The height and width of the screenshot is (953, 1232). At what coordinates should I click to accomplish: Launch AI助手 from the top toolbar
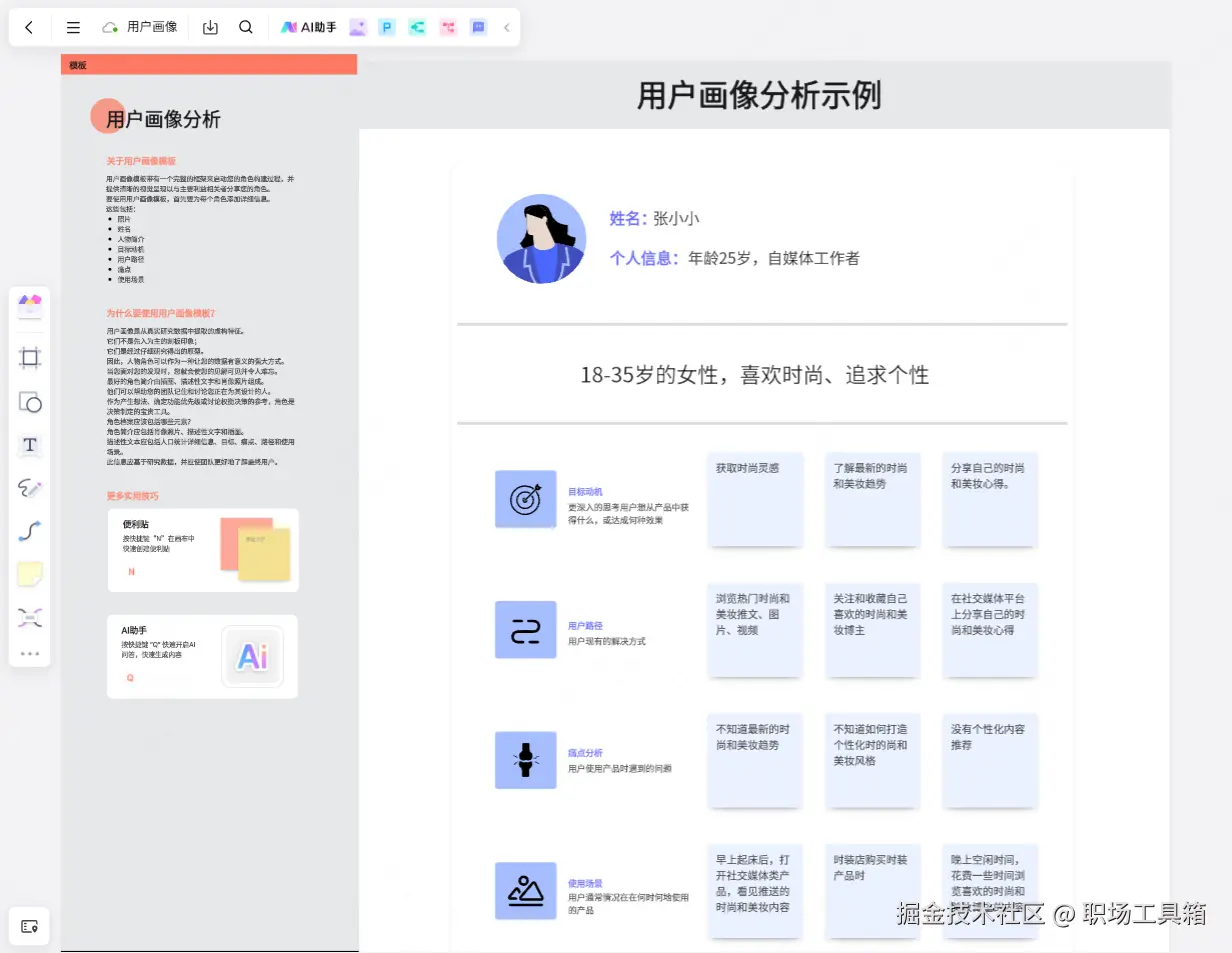click(x=308, y=27)
